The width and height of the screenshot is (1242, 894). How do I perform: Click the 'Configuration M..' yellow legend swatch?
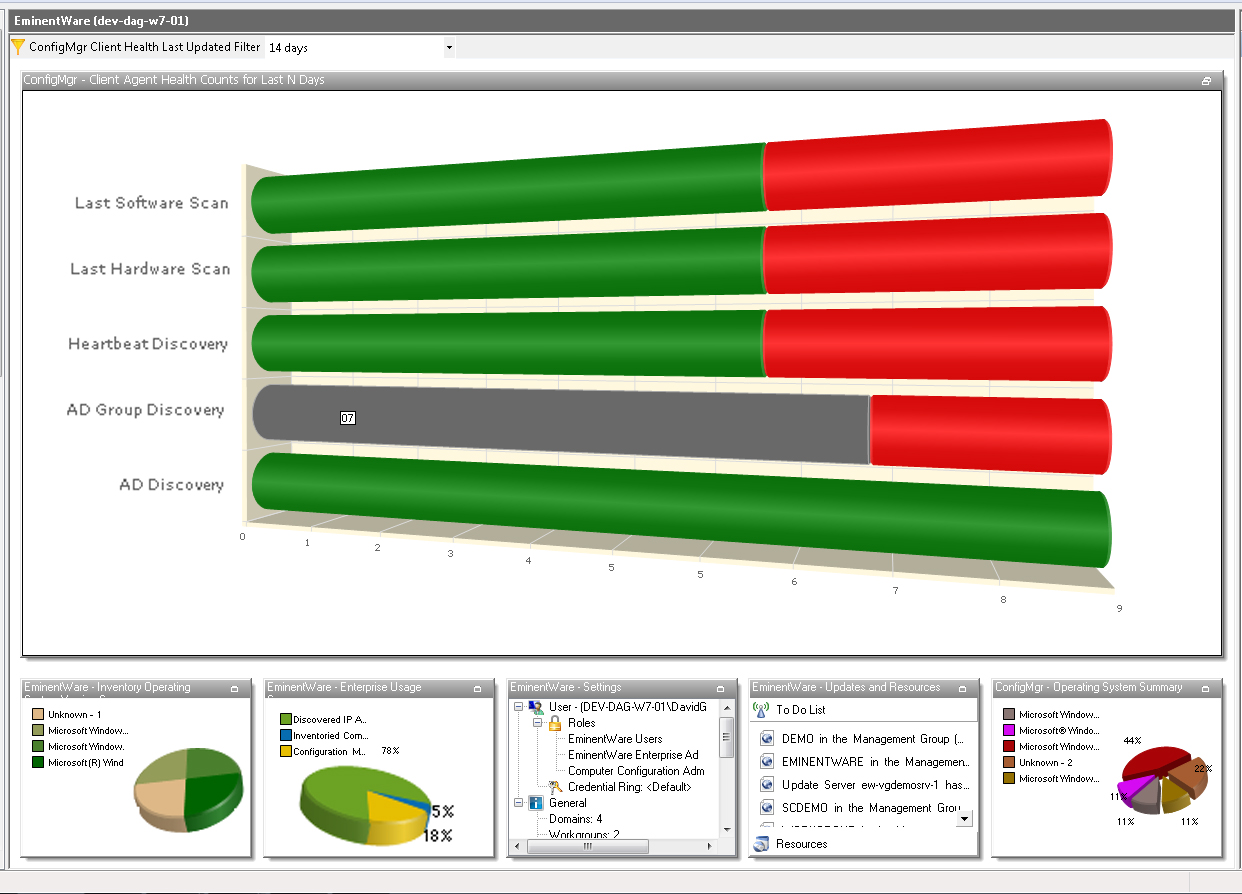click(x=285, y=751)
